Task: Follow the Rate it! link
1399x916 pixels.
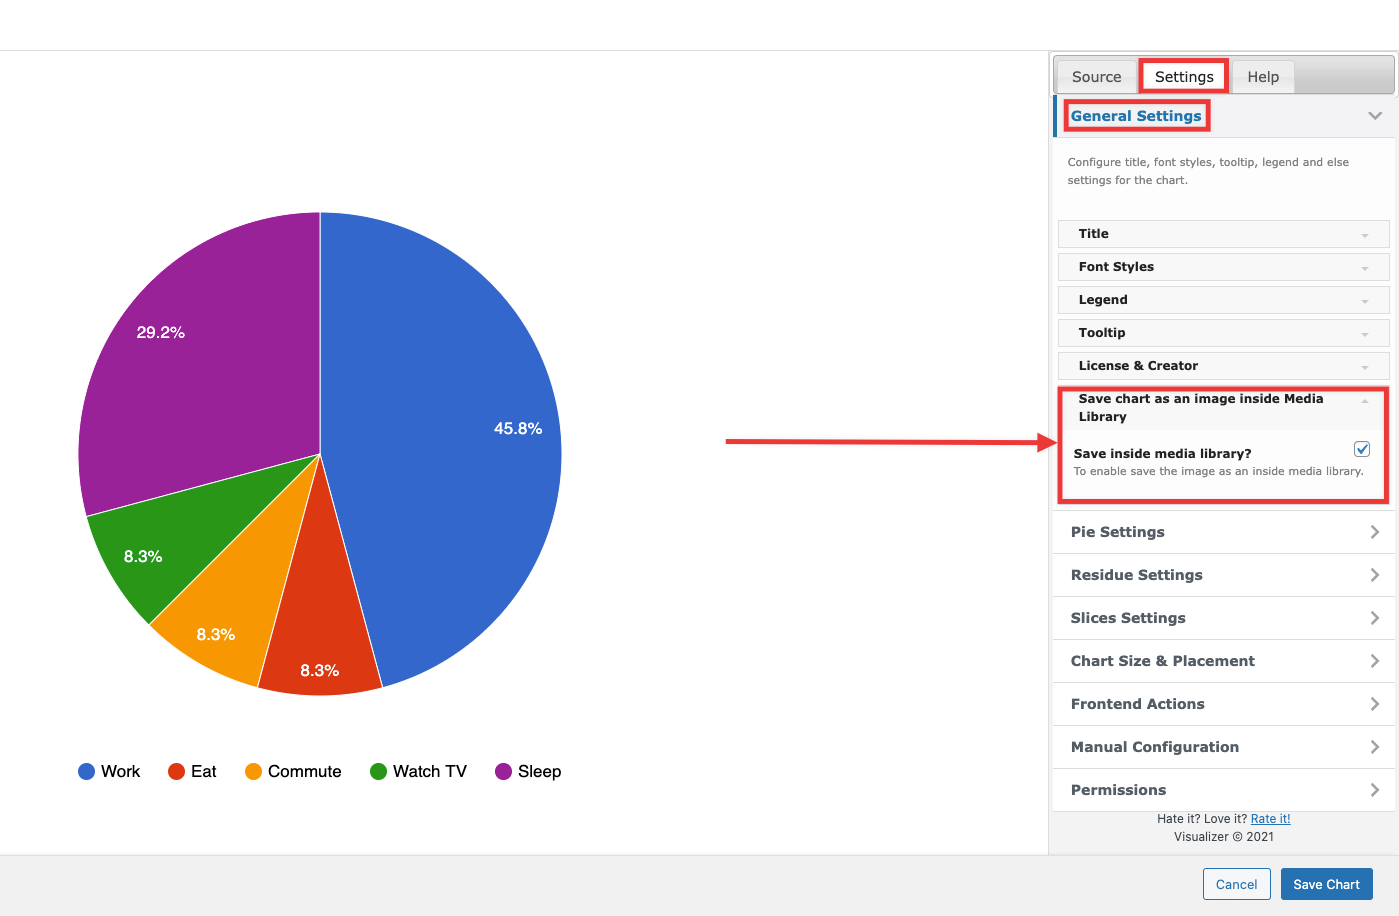Action: pos(1270,819)
